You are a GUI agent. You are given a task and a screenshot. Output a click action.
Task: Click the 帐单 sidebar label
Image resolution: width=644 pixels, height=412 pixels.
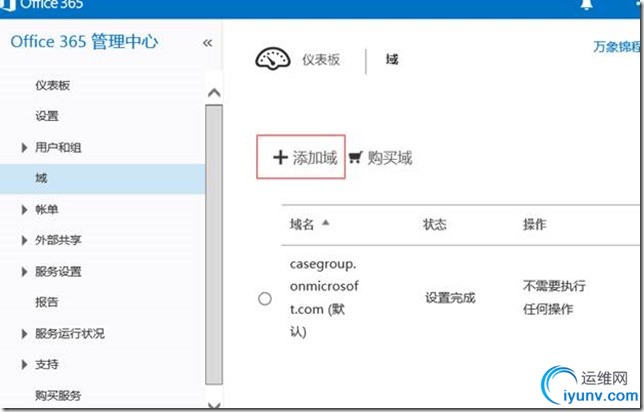tap(47, 209)
